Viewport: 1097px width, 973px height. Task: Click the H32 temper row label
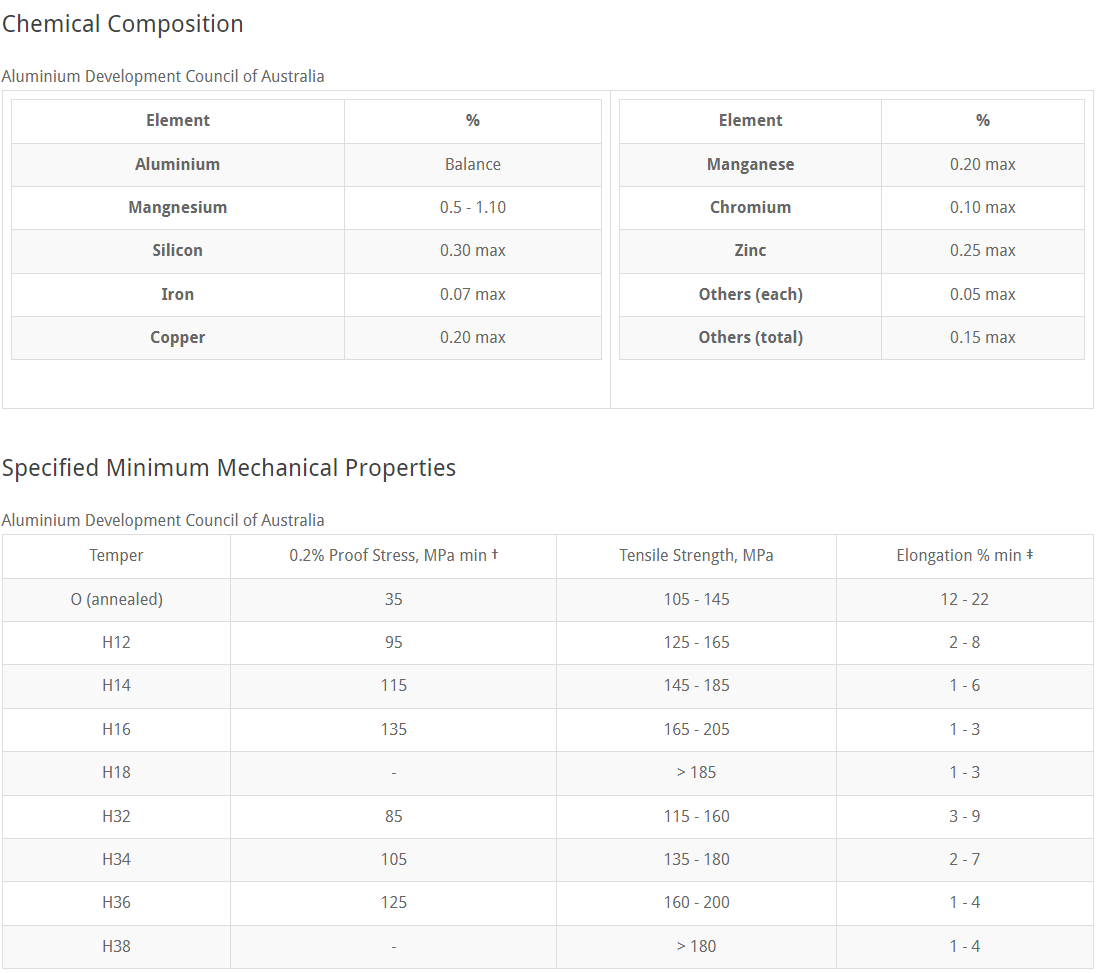click(116, 816)
